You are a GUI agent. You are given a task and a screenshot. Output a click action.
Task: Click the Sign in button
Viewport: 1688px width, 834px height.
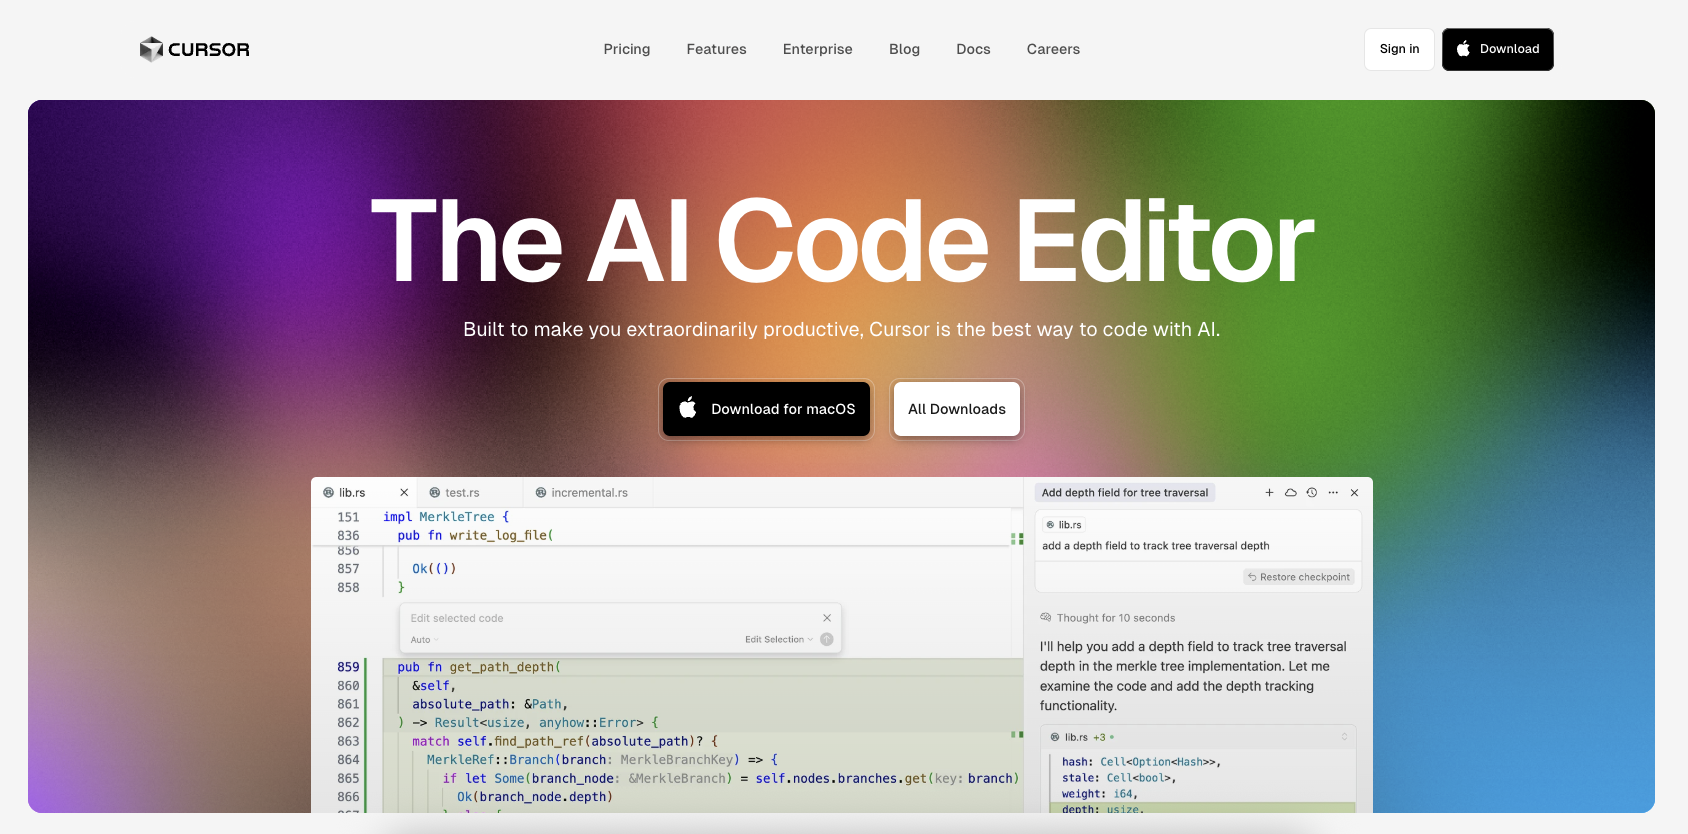[1399, 49]
